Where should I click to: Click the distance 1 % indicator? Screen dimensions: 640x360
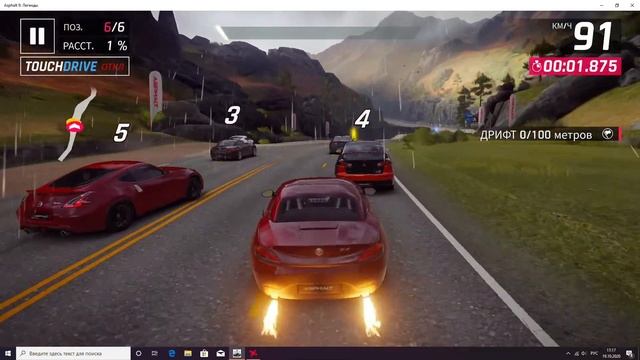(x=95, y=46)
